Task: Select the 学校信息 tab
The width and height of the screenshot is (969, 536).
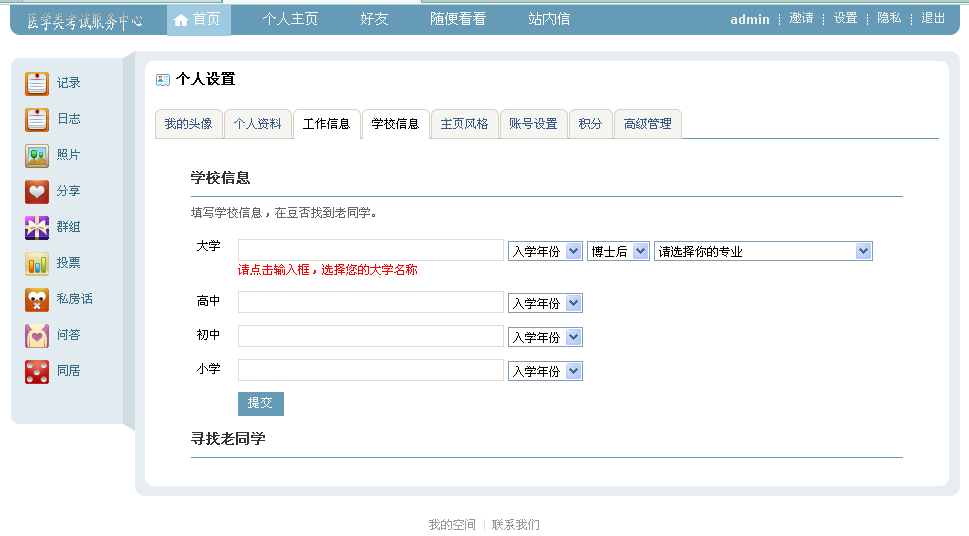Action: click(396, 124)
